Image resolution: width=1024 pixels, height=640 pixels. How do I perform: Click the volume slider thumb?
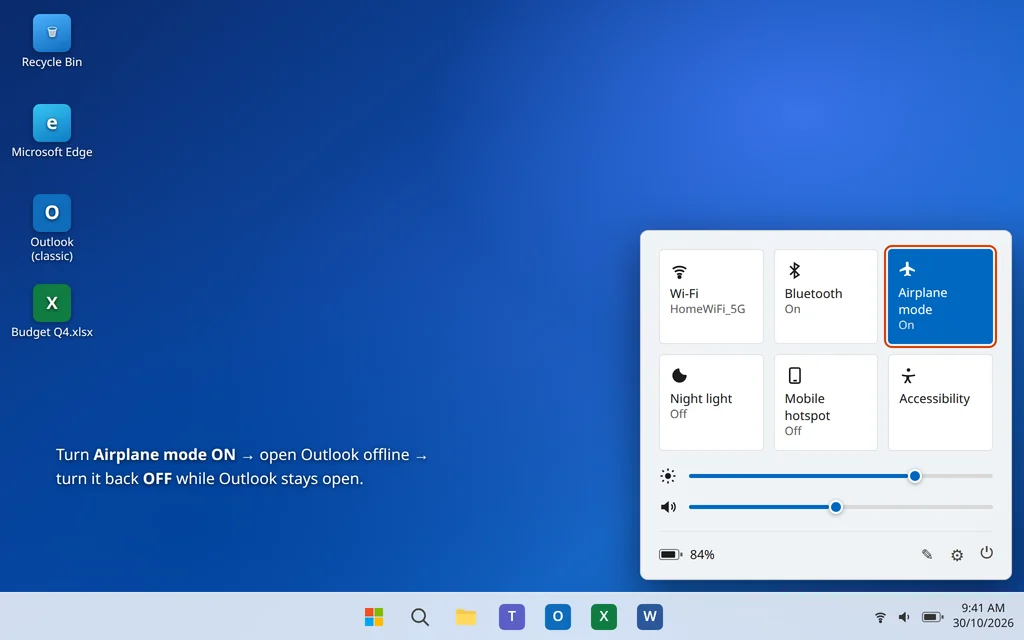(x=835, y=507)
